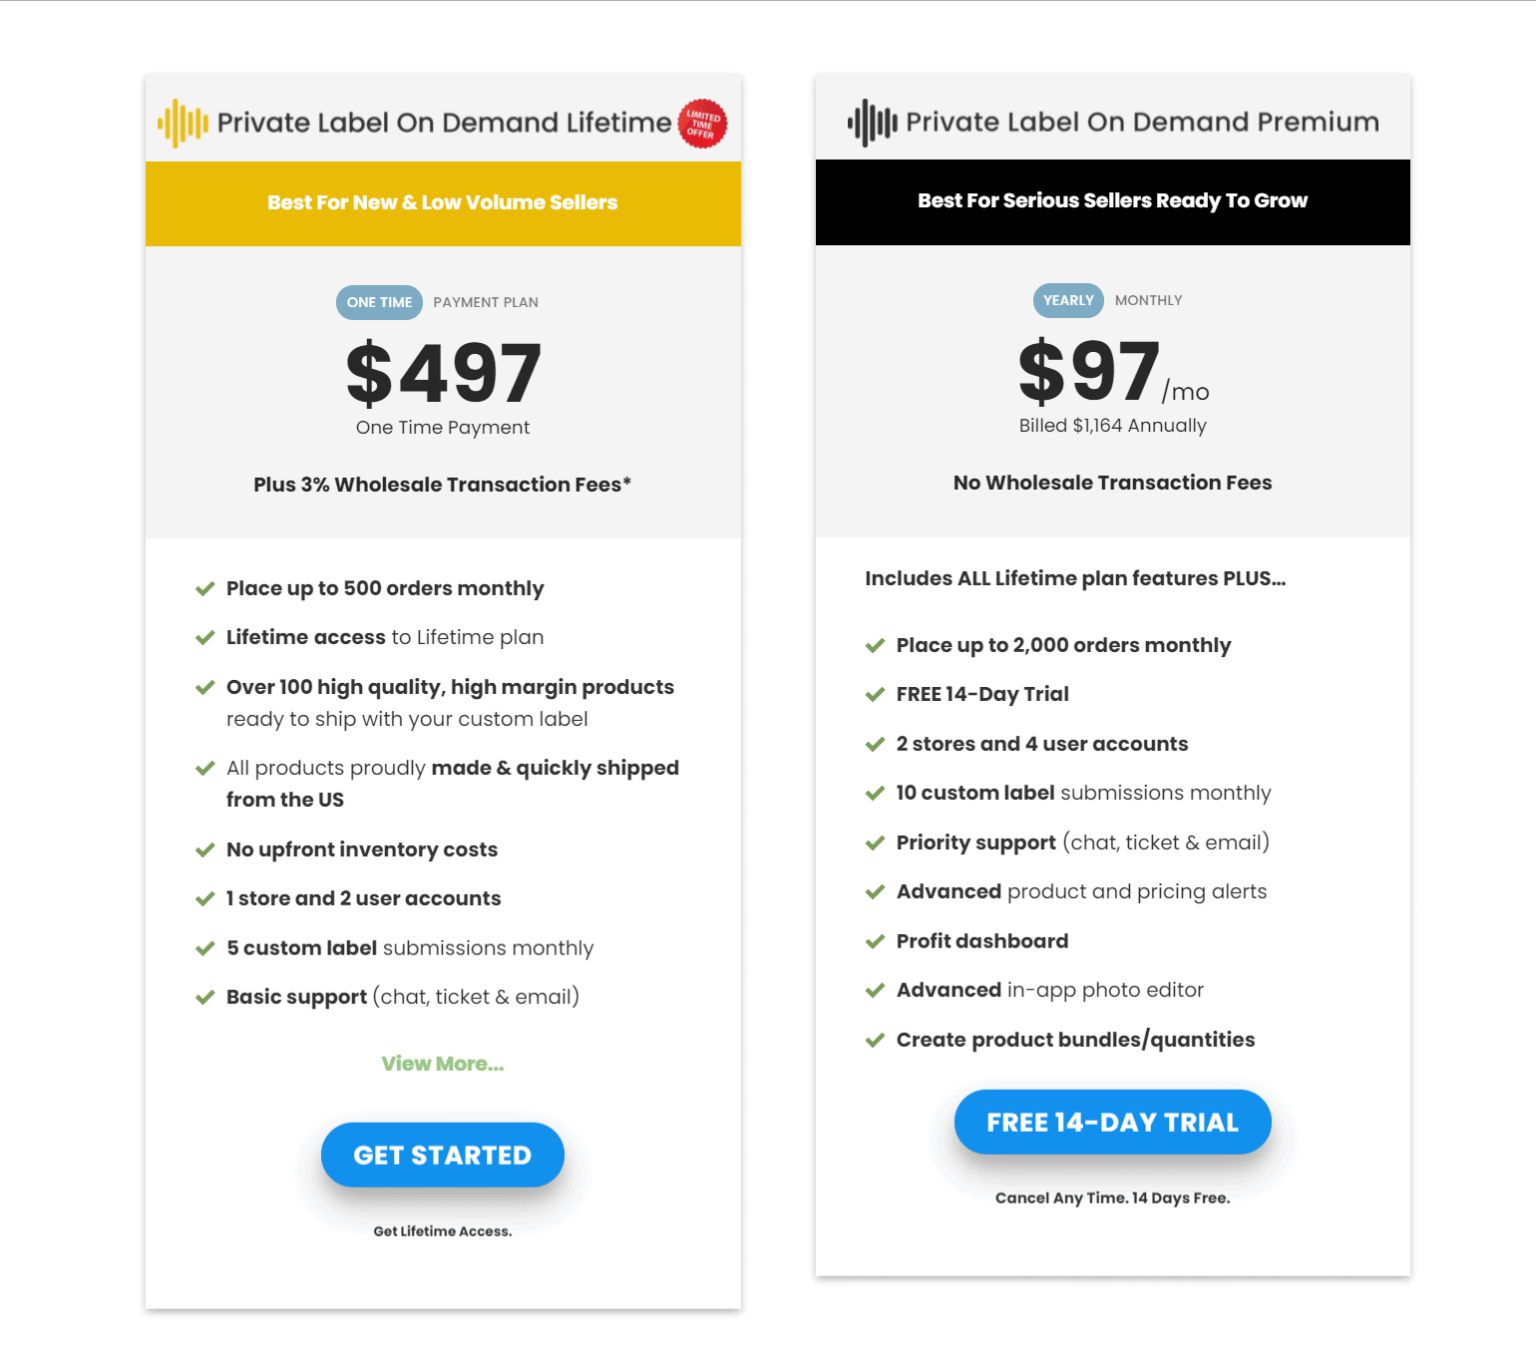Screen dimensions: 1536x1351
Task: Switch to Monthly billing
Action: coord(1148,300)
